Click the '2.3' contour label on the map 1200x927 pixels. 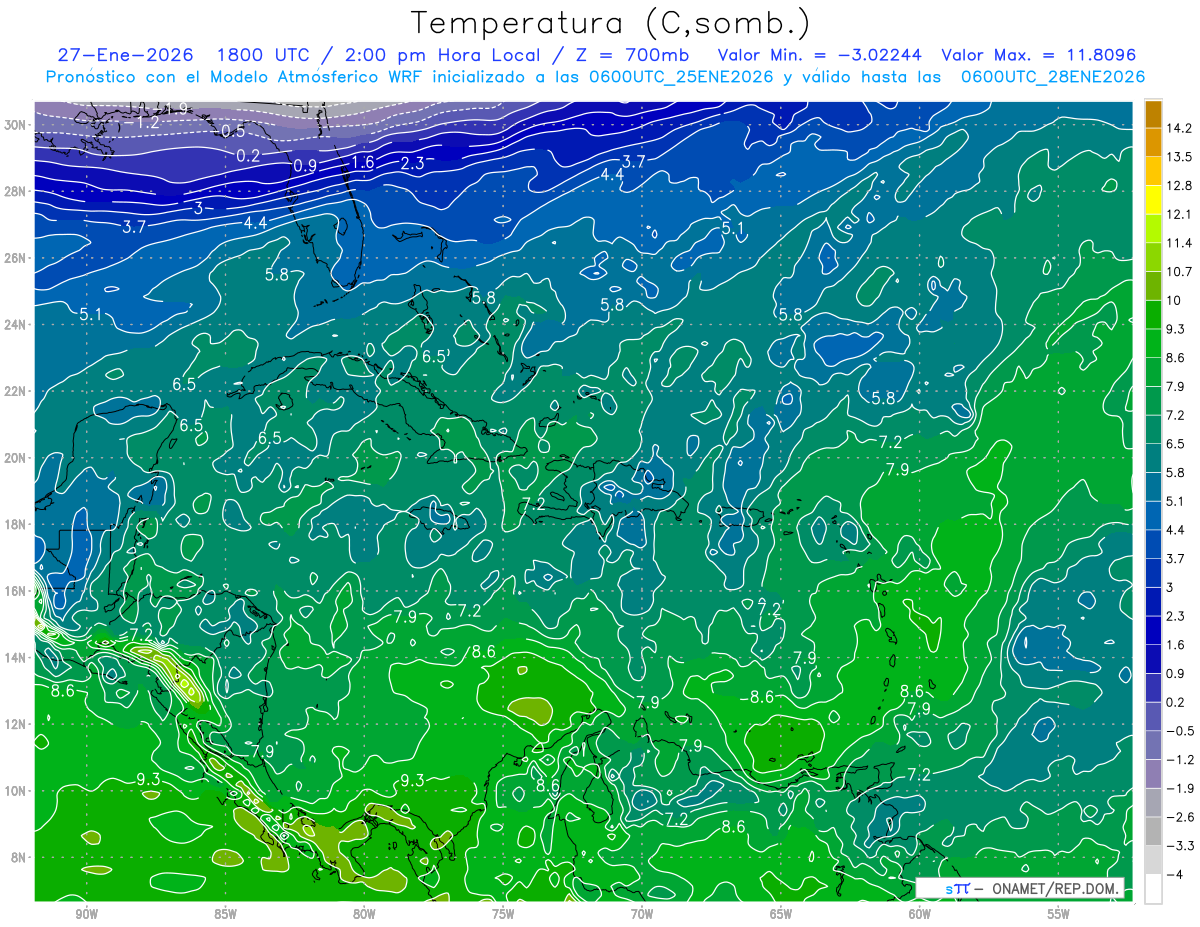[413, 163]
